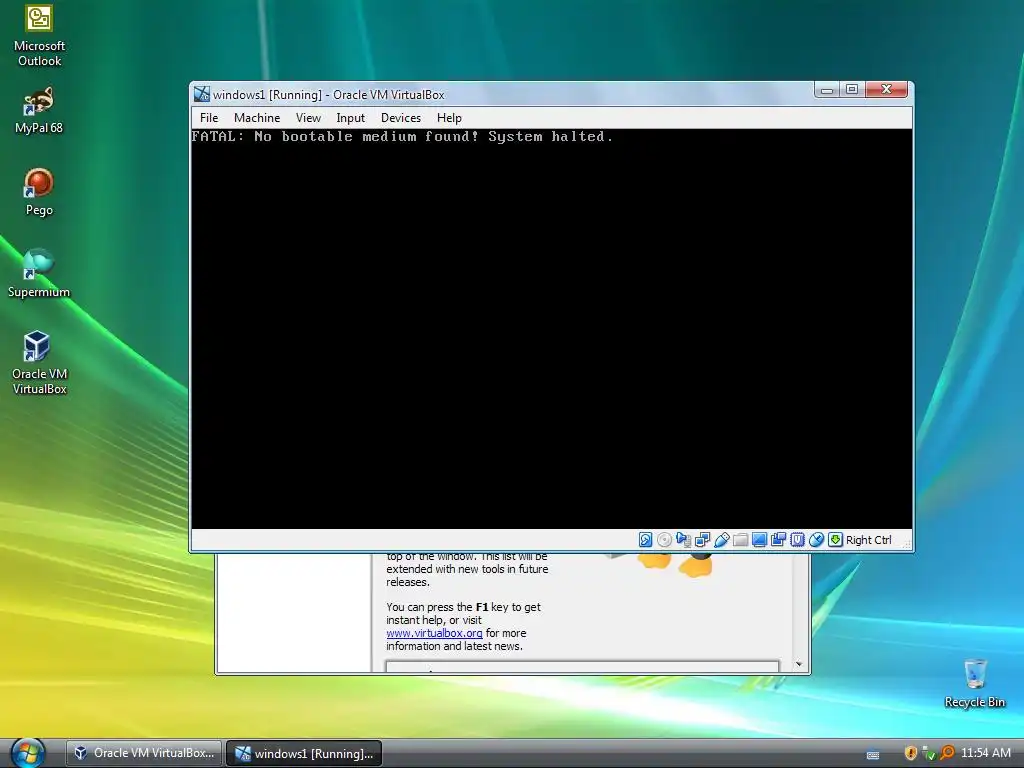This screenshot has height=768, width=1024.
Task: Click the security shield alert tray icon
Action: point(910,753)
